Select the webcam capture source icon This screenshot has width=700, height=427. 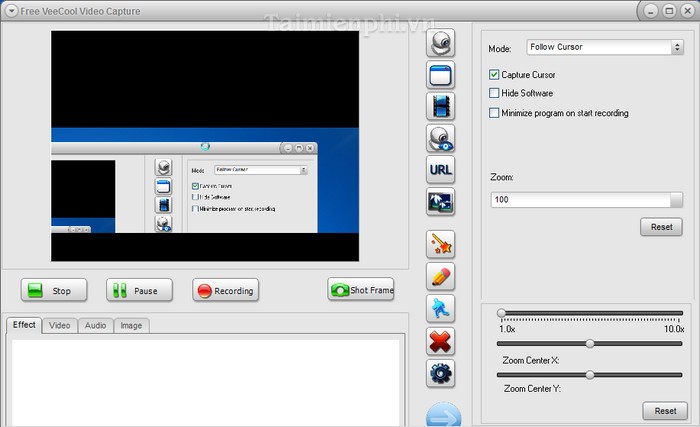pos(440,43)
